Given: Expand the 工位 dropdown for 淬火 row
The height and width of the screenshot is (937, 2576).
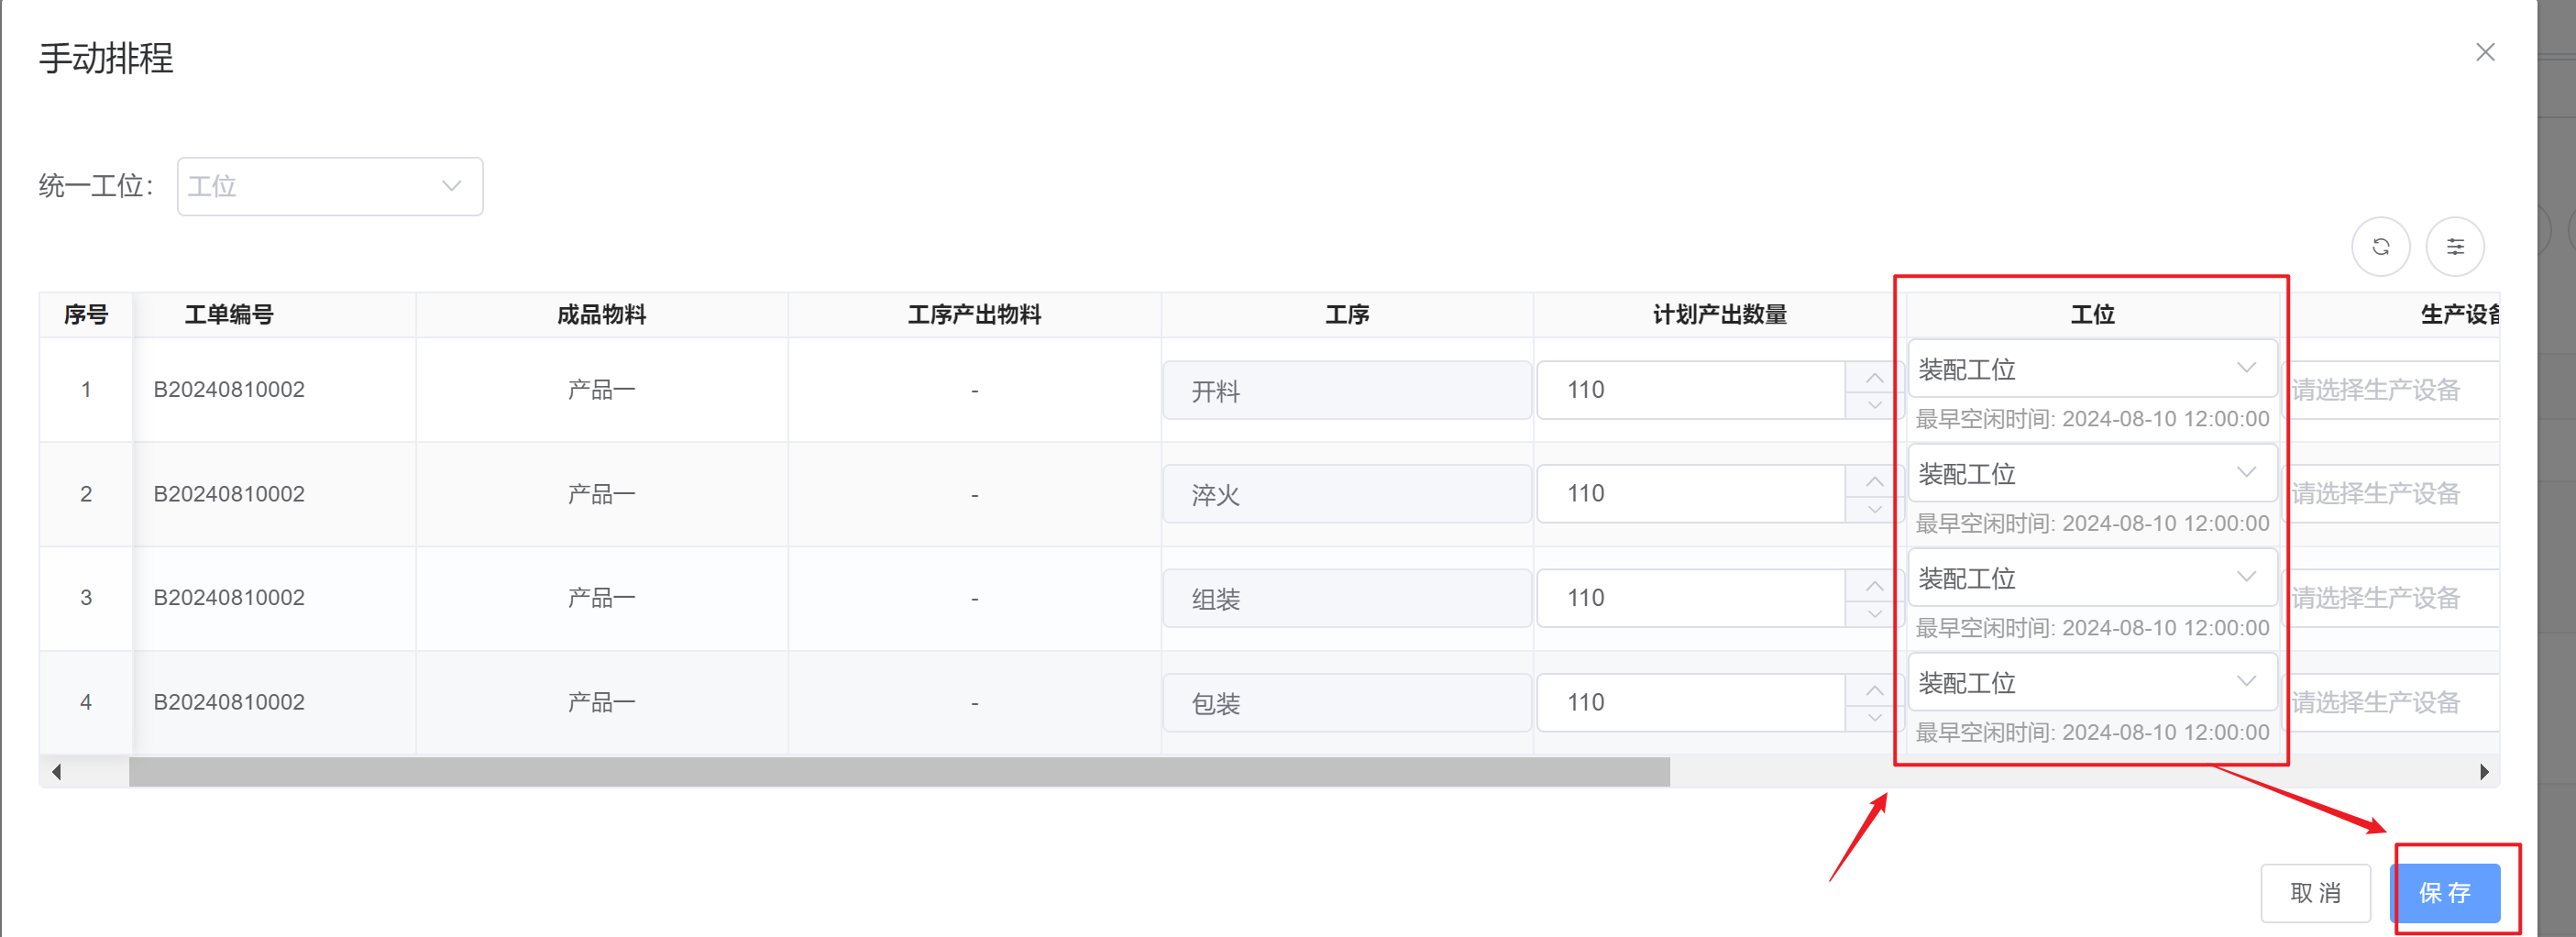Looking at the screenshot, I should (2092, 474).
